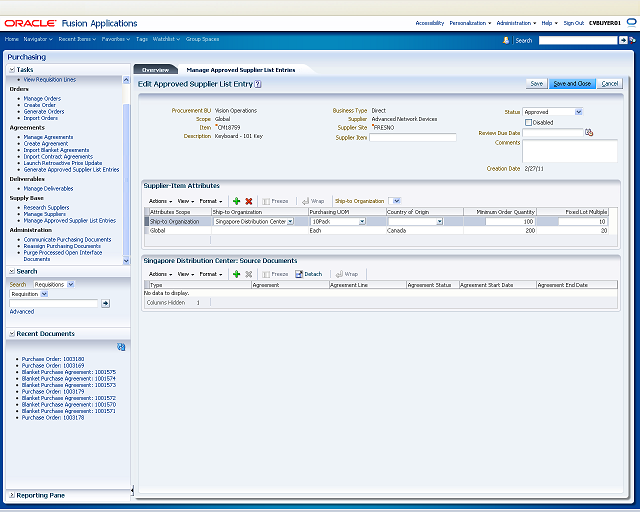Click Wrap in Supplier-Item Attributes toolbar
Viewport: 640px width, 512px height.
tap(313, 201)
